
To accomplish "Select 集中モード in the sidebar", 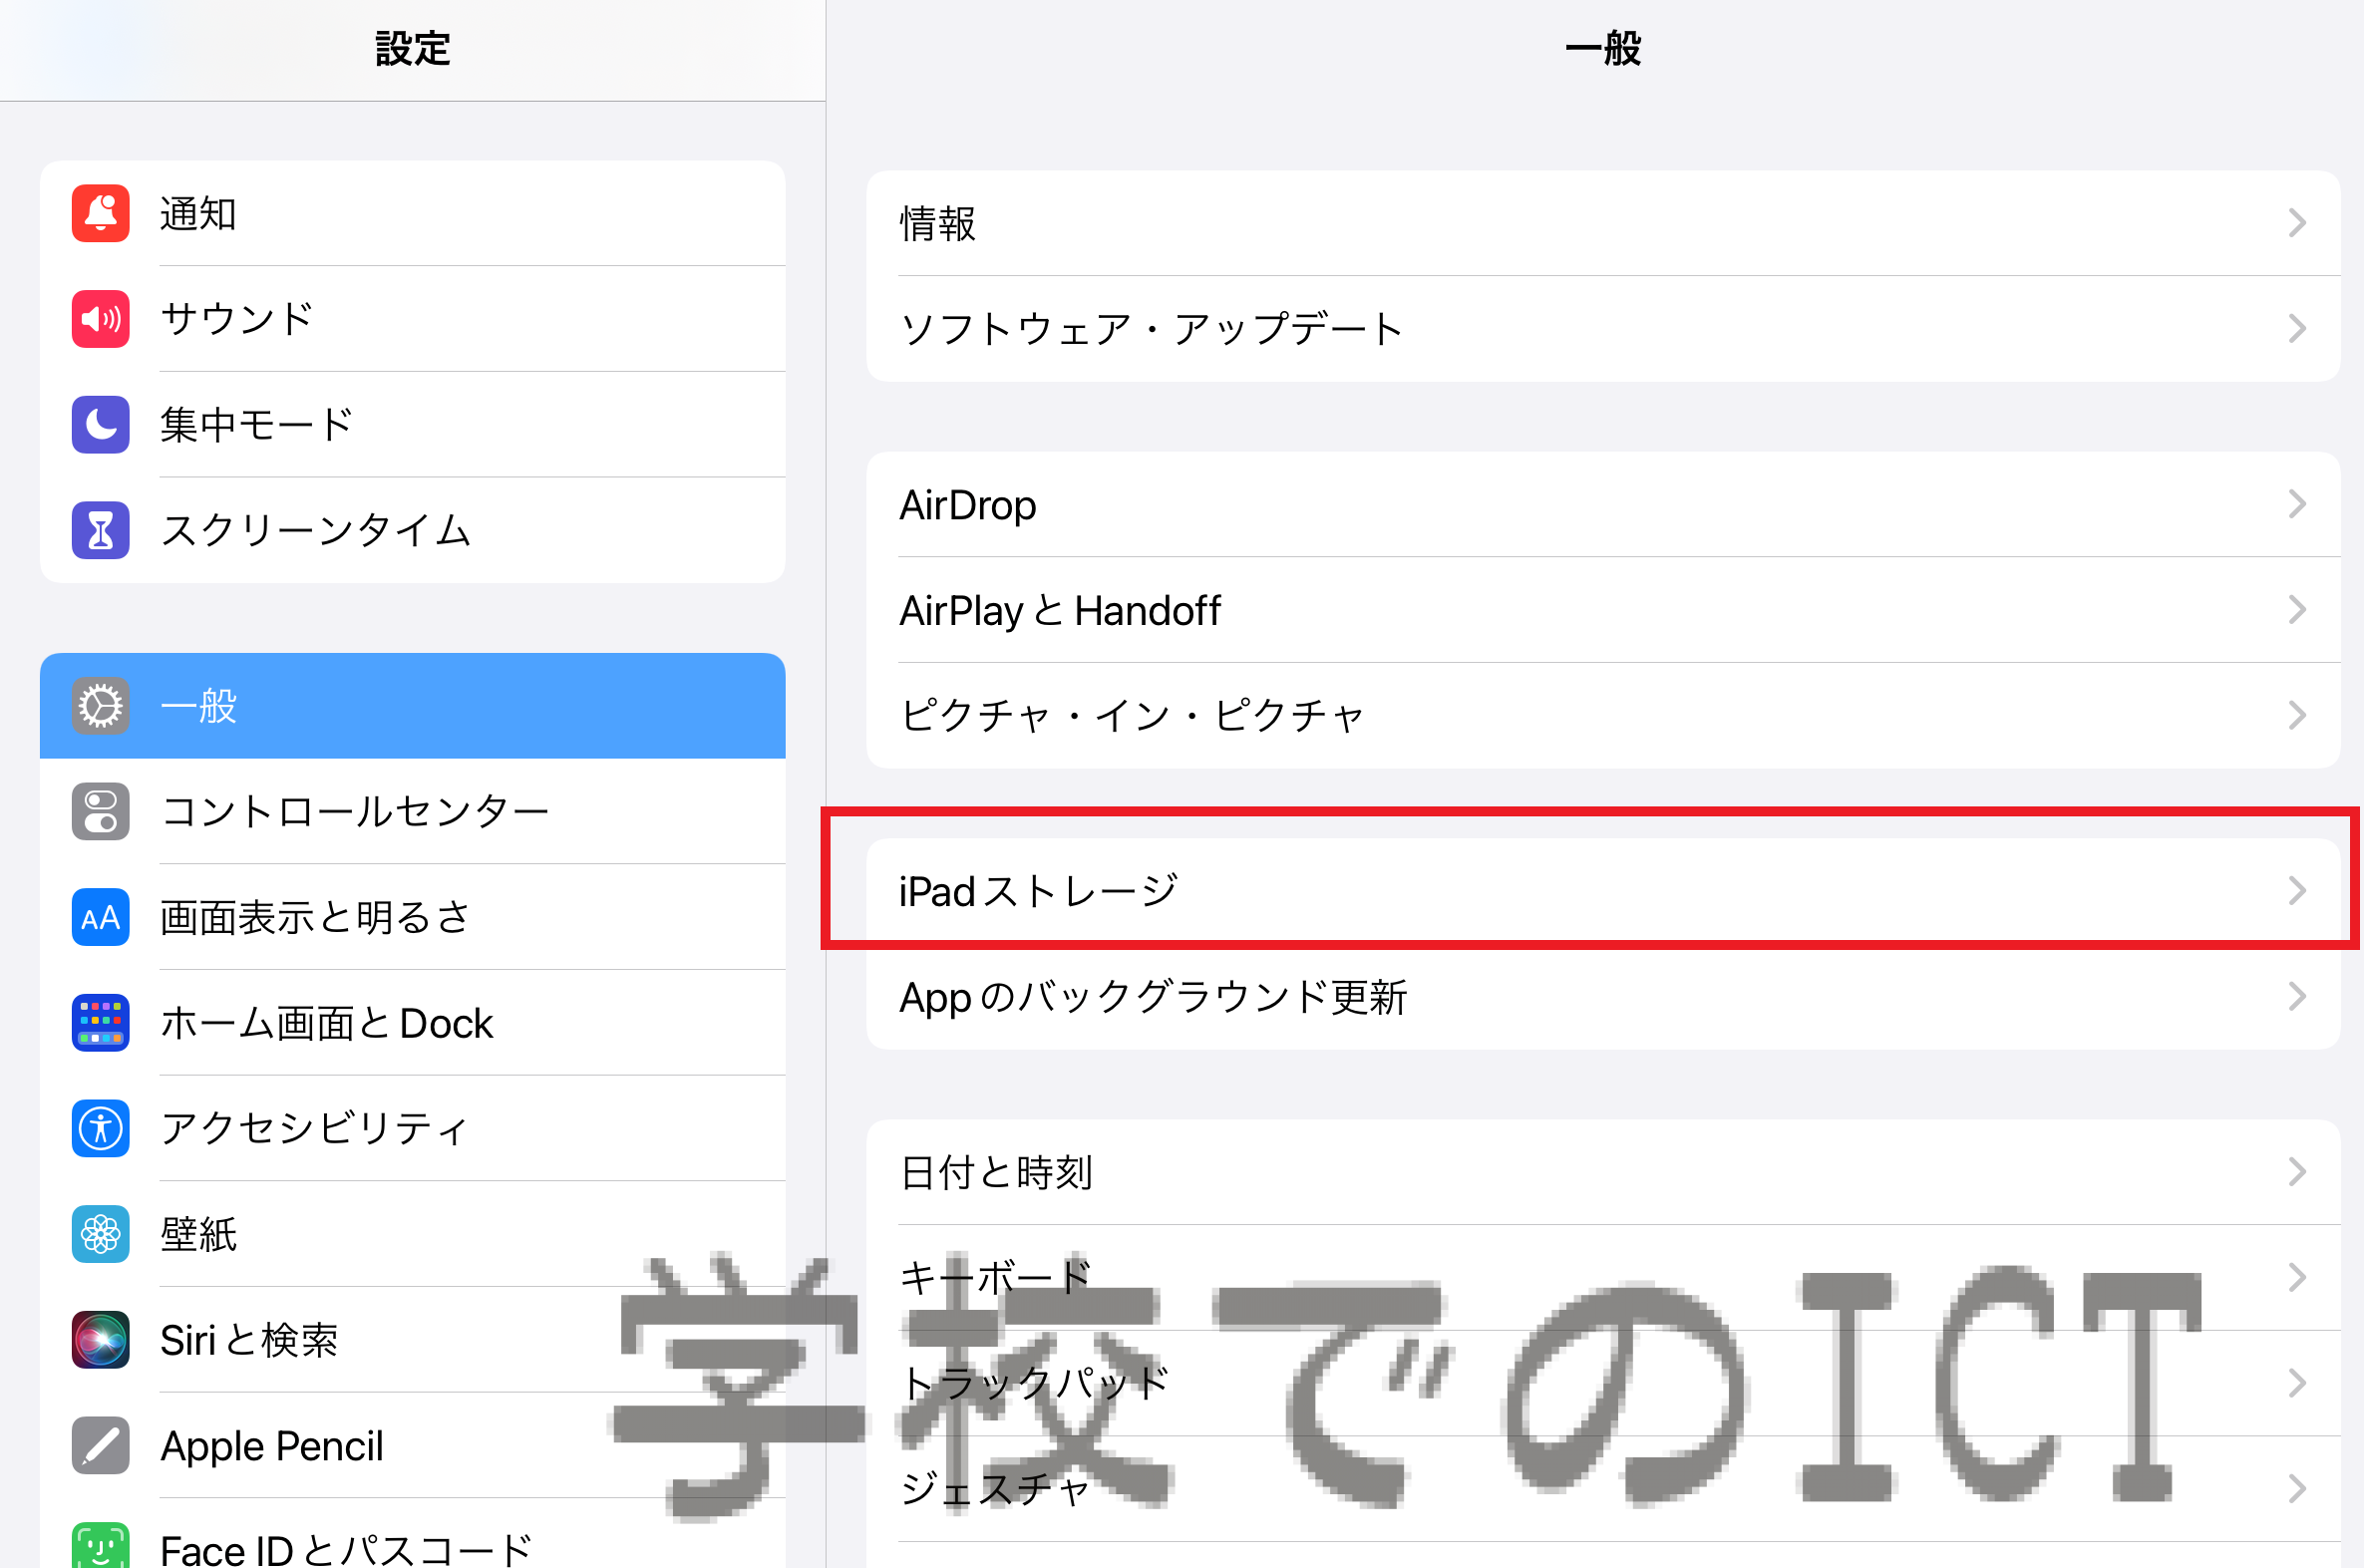I will [412, 425].
